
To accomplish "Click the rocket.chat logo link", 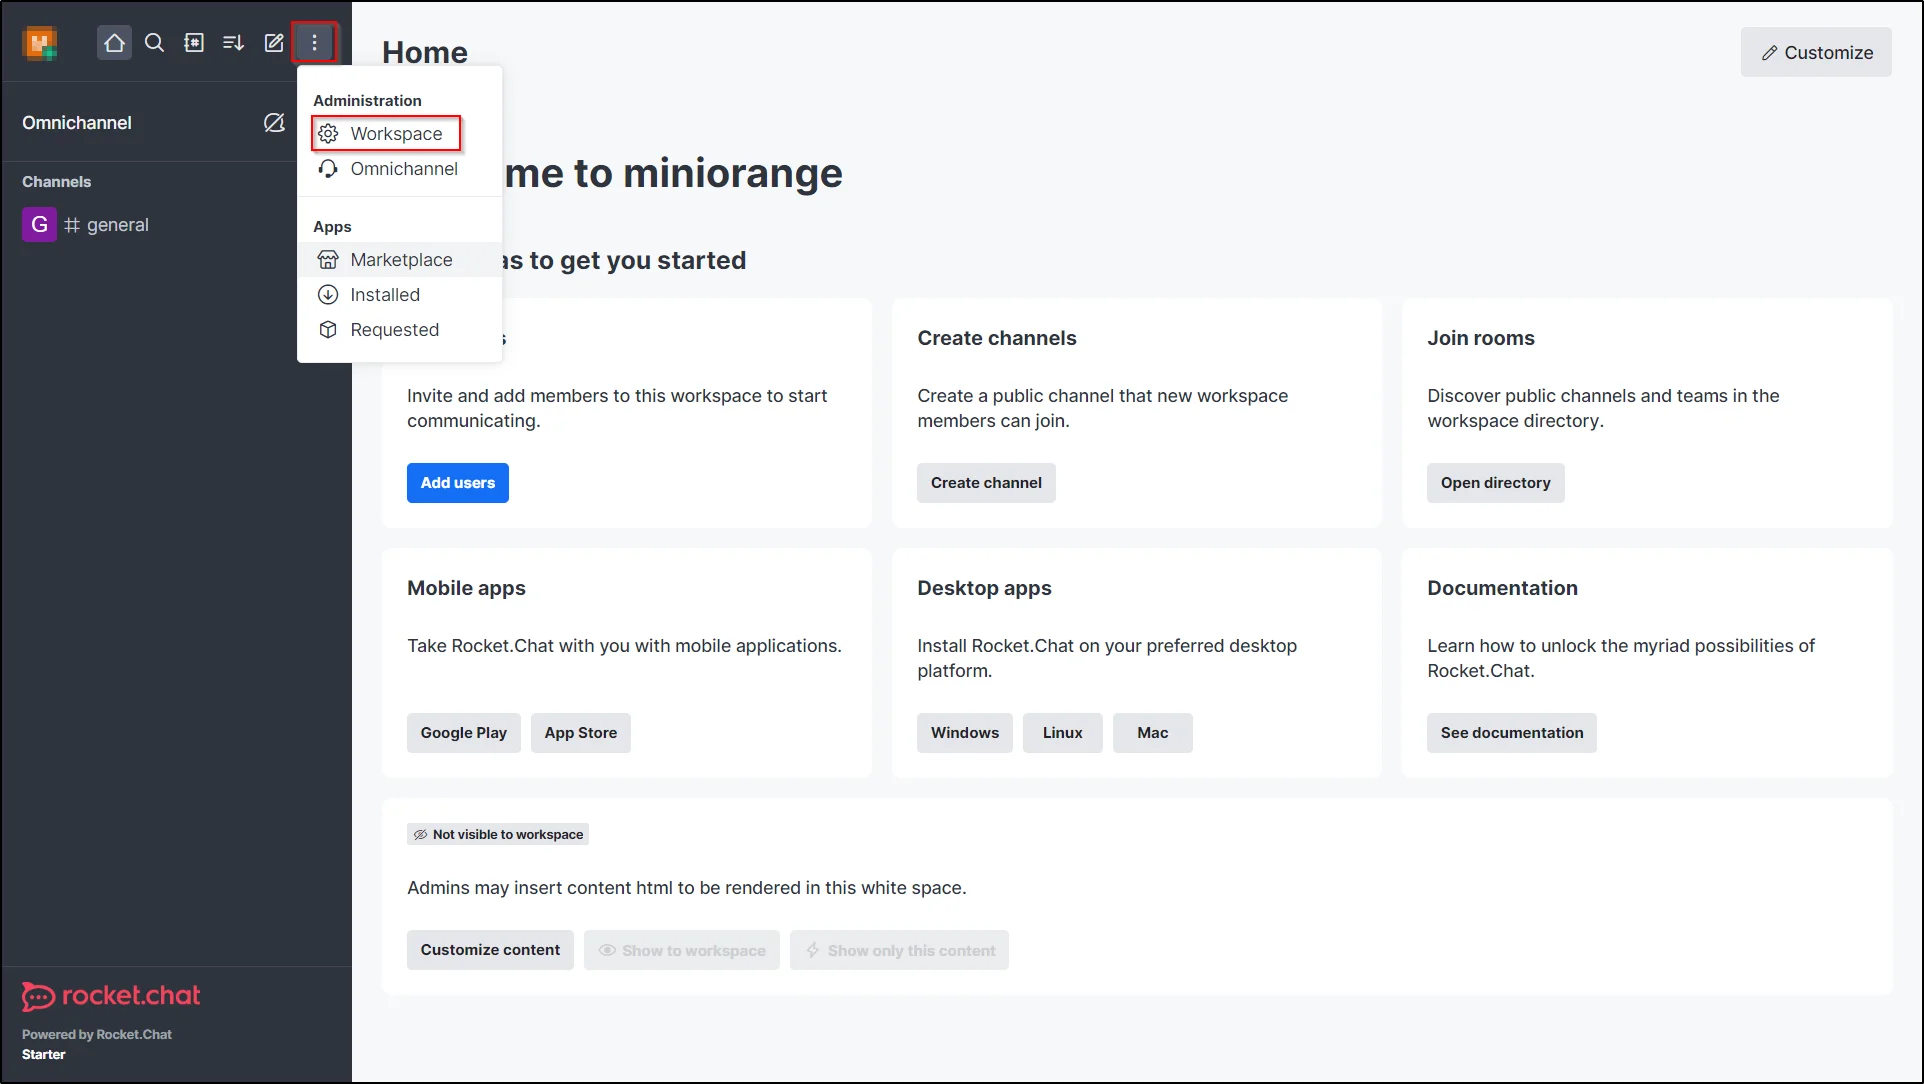I will [x=111, y=996].
